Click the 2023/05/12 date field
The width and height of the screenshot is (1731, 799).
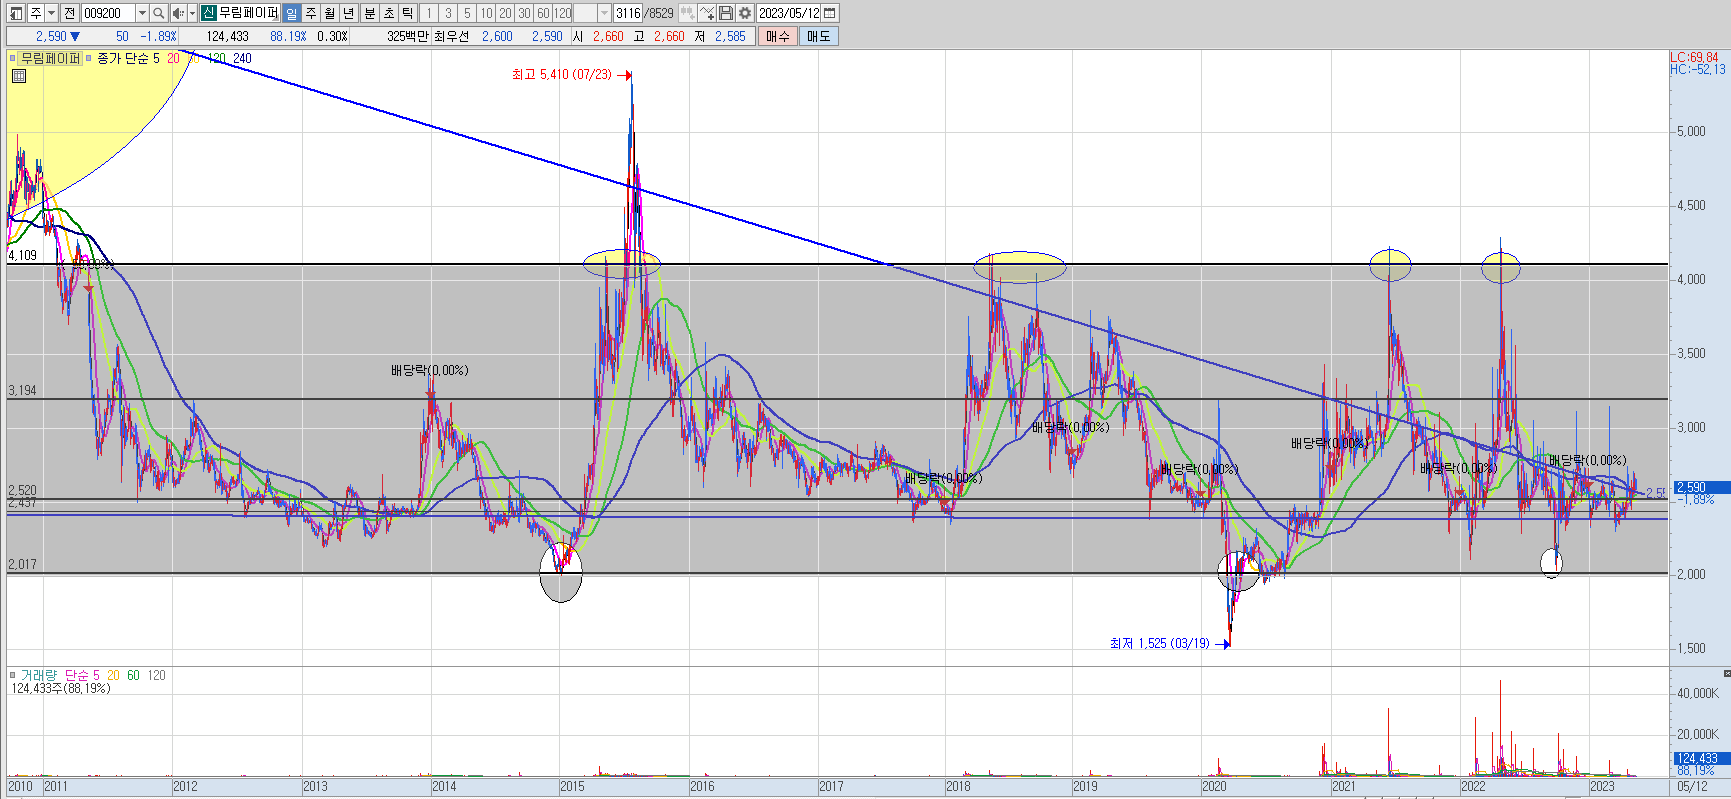pyautogui.click(x=788, y=13)
